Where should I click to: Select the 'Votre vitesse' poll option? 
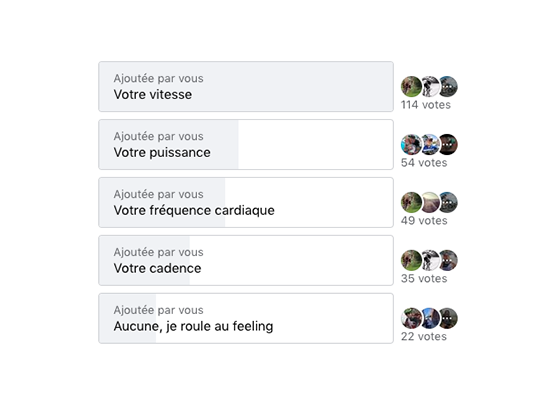point(246,87)
